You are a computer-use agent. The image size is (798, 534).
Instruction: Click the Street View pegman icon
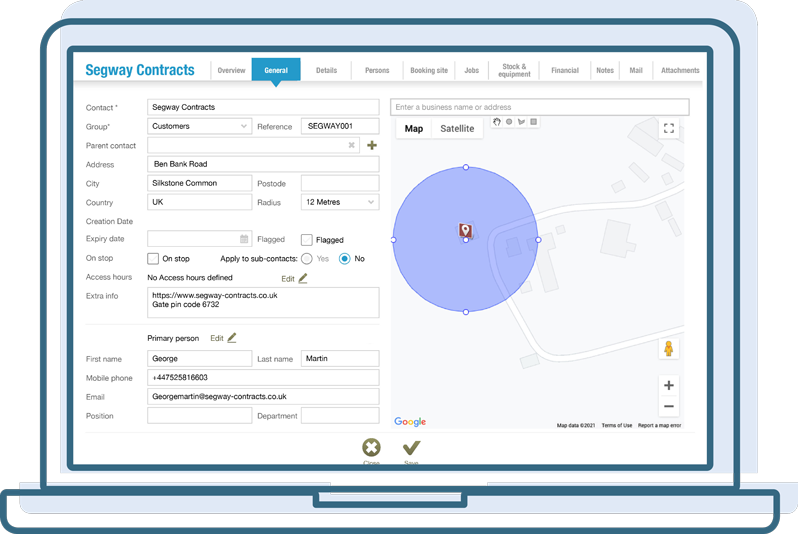pos(669,349)
